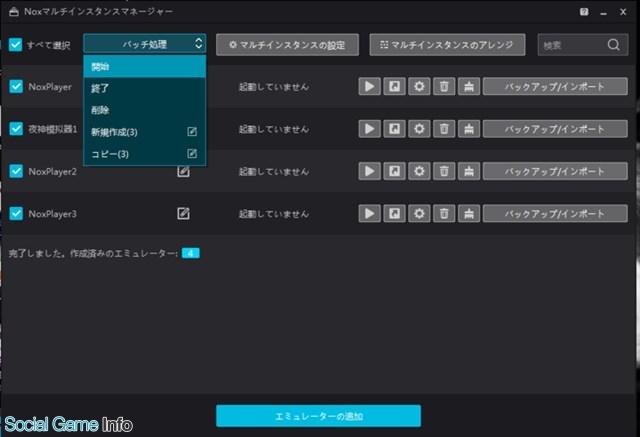Screen dimensions: 640x437
Task: Delete NoxPlayer2 with trash icon
Action: coord(444,171)
